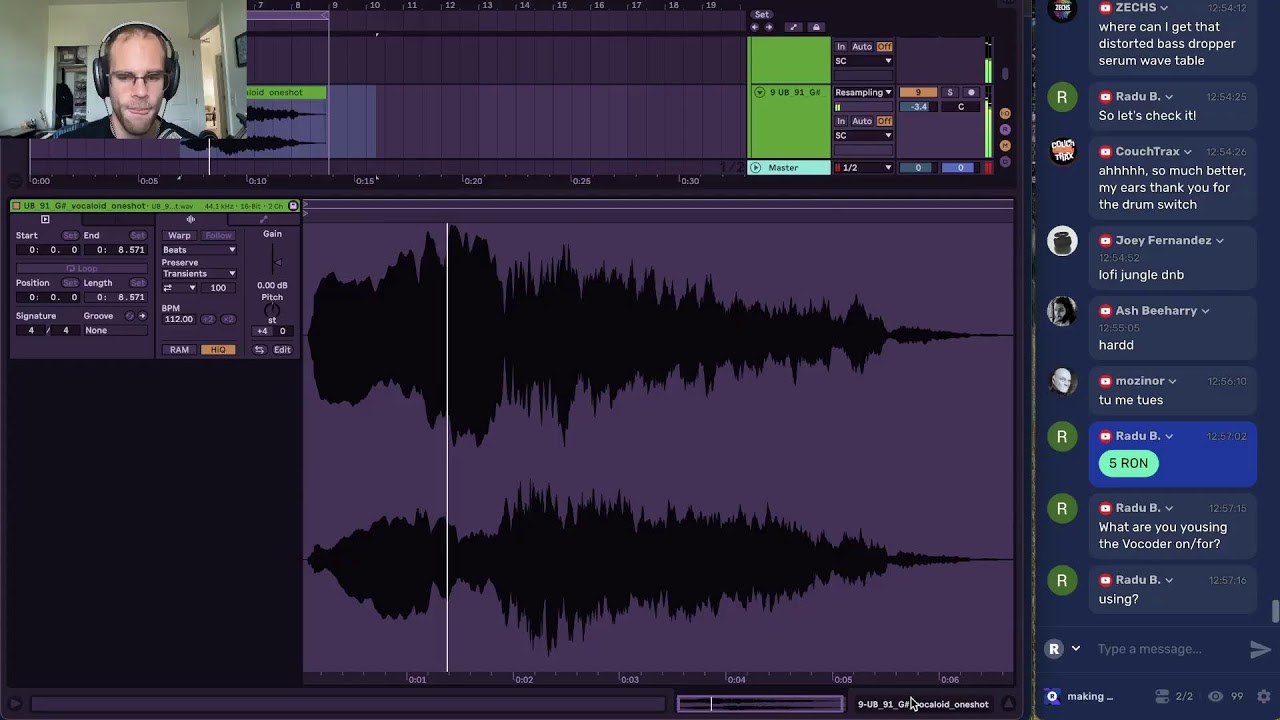Click the detail view triangle icon
Image resolution: width=1280 pixels, height=720 pixels.
1008,704
